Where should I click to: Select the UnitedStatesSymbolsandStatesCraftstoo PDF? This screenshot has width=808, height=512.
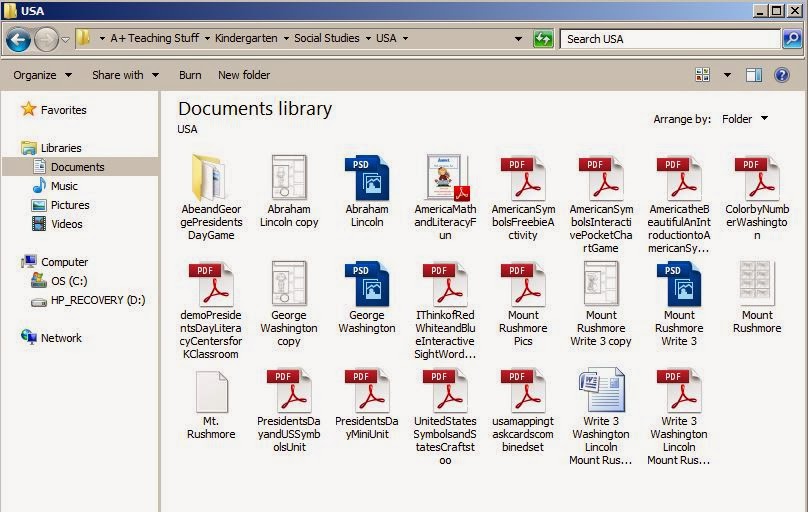445,416
